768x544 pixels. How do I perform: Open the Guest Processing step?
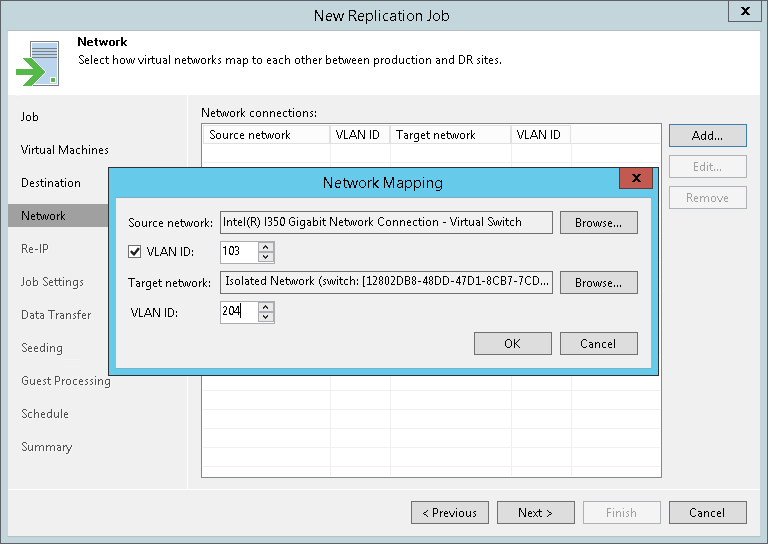66,381
